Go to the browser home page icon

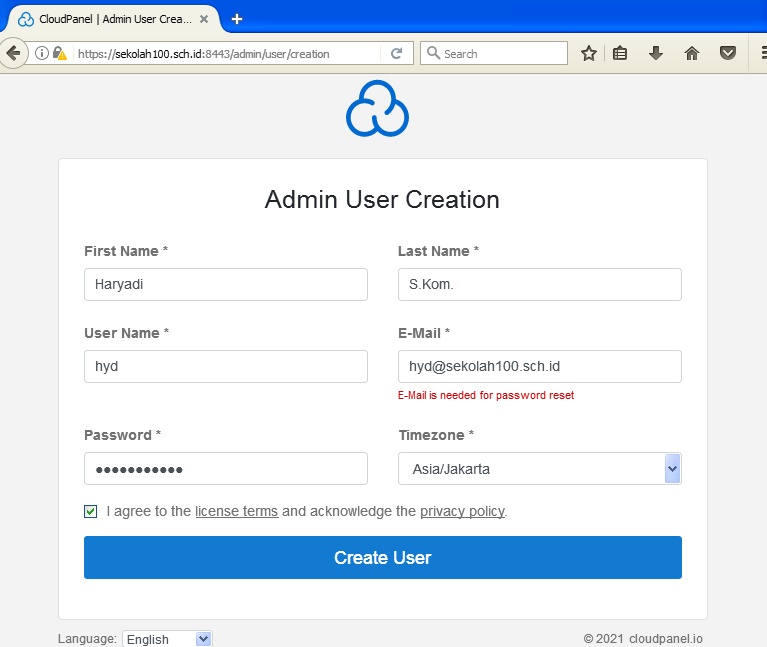[x=691, y=53]
